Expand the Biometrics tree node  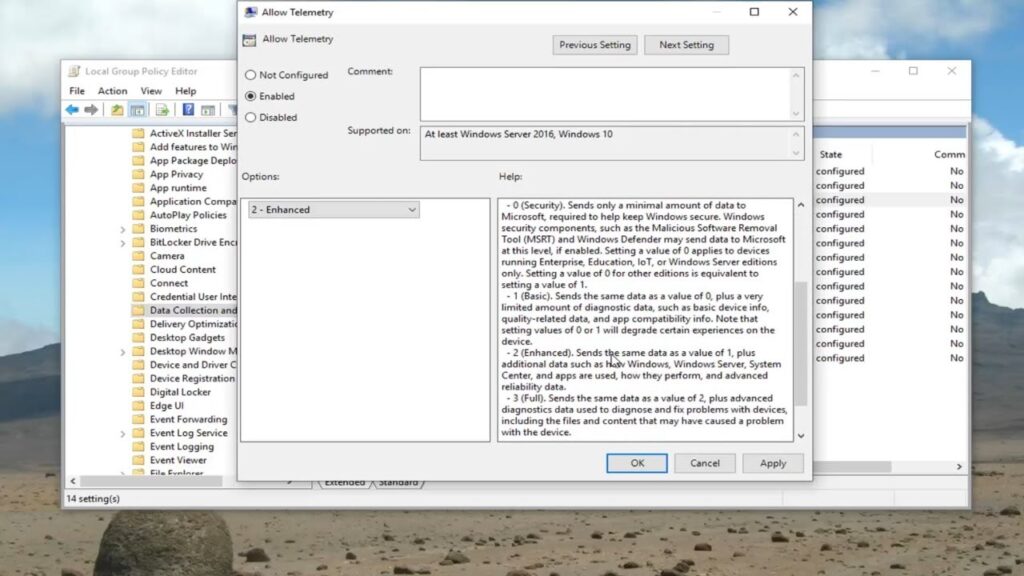click(x=122, y=229)
